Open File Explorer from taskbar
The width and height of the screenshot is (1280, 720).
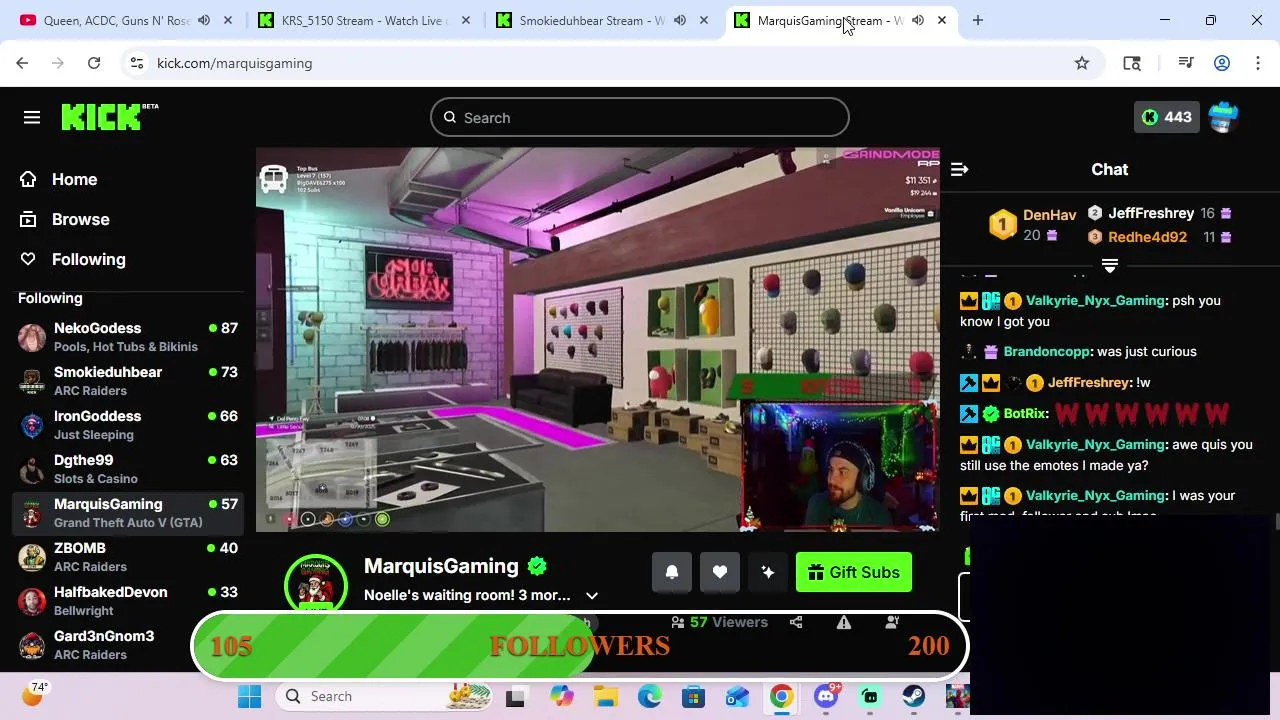(605, 696)
